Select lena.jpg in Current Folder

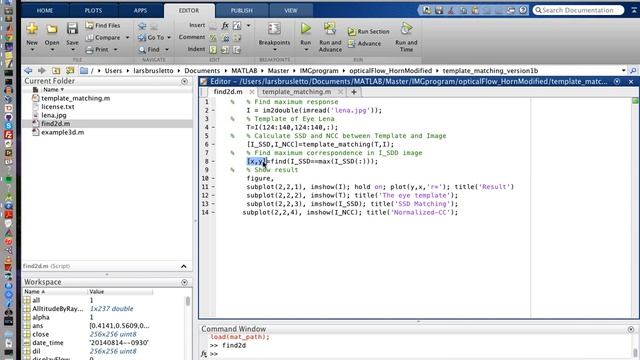click(53, 115)
